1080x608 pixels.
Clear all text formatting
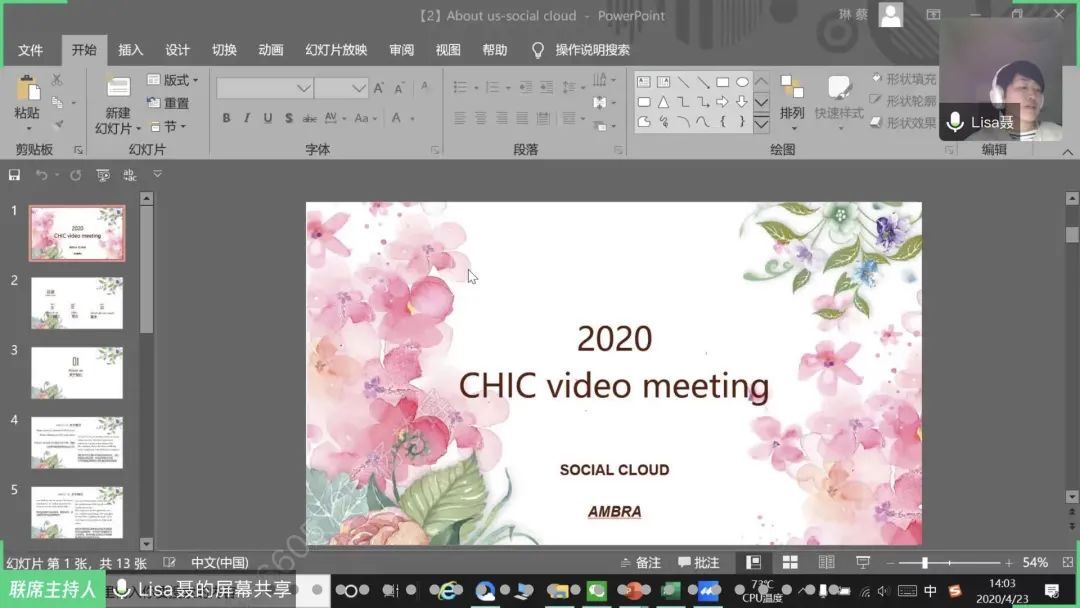tap(424, 87)
